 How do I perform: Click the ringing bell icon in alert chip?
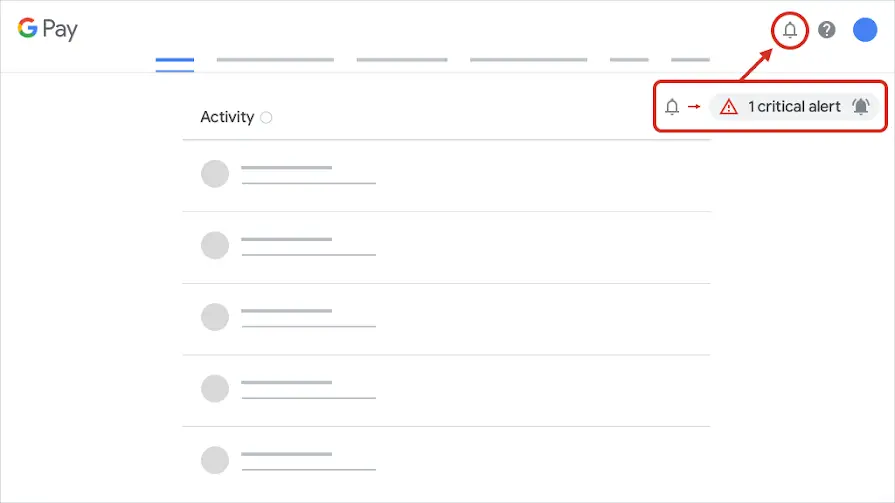[861, 107]
